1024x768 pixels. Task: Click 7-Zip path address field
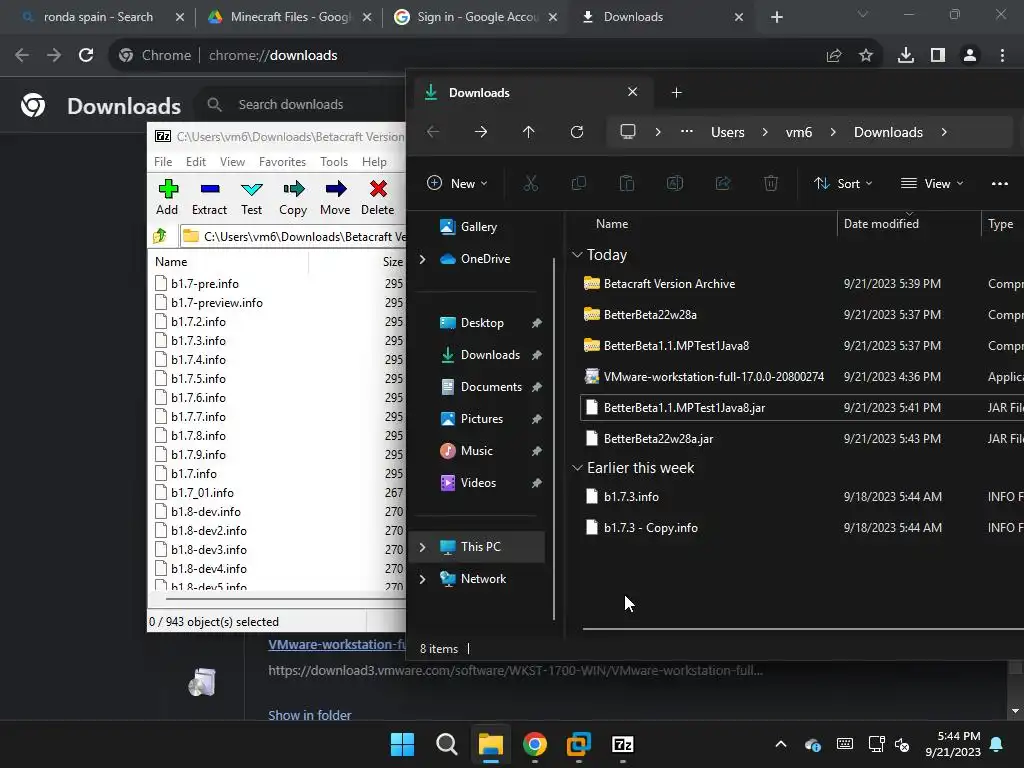pos(293,236)
